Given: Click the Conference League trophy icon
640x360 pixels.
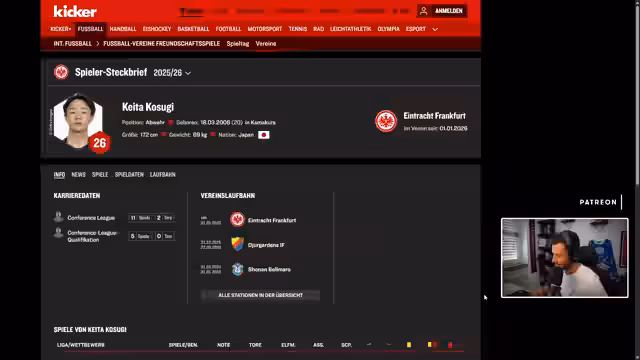Looking at the screenshot, I should coord(58,217).
